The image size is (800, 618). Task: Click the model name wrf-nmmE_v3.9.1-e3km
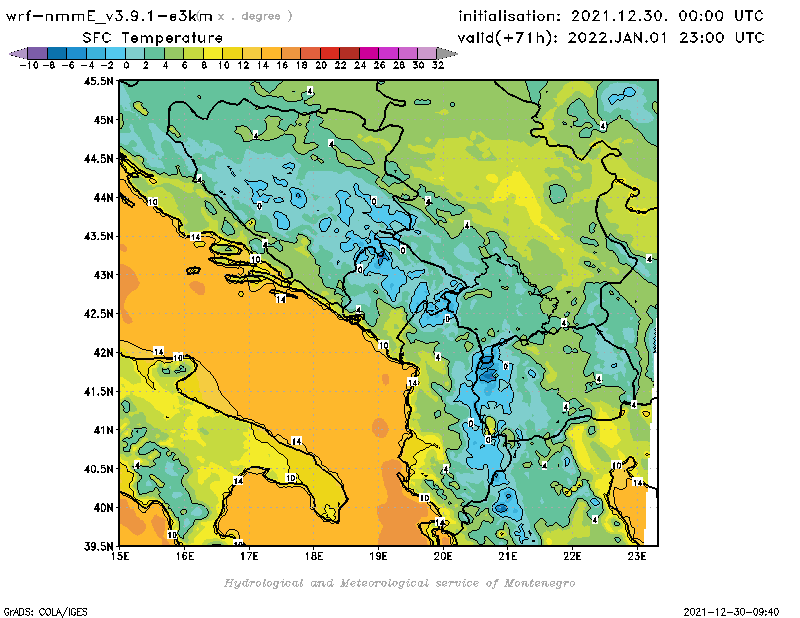click(109, 16)
